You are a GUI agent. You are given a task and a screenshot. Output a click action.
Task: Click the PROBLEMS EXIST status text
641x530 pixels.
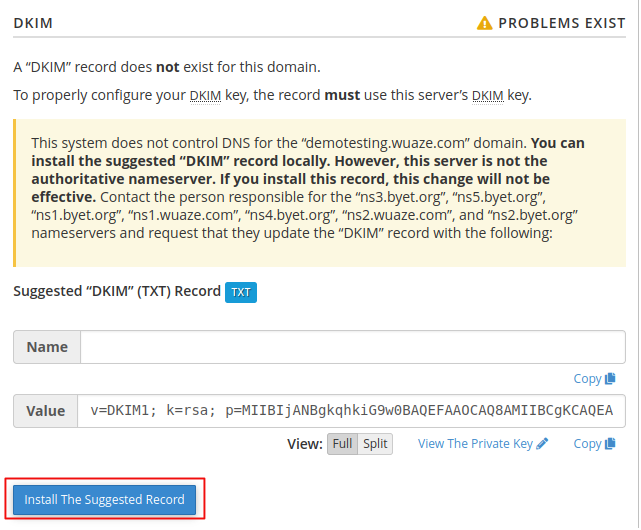562,23
